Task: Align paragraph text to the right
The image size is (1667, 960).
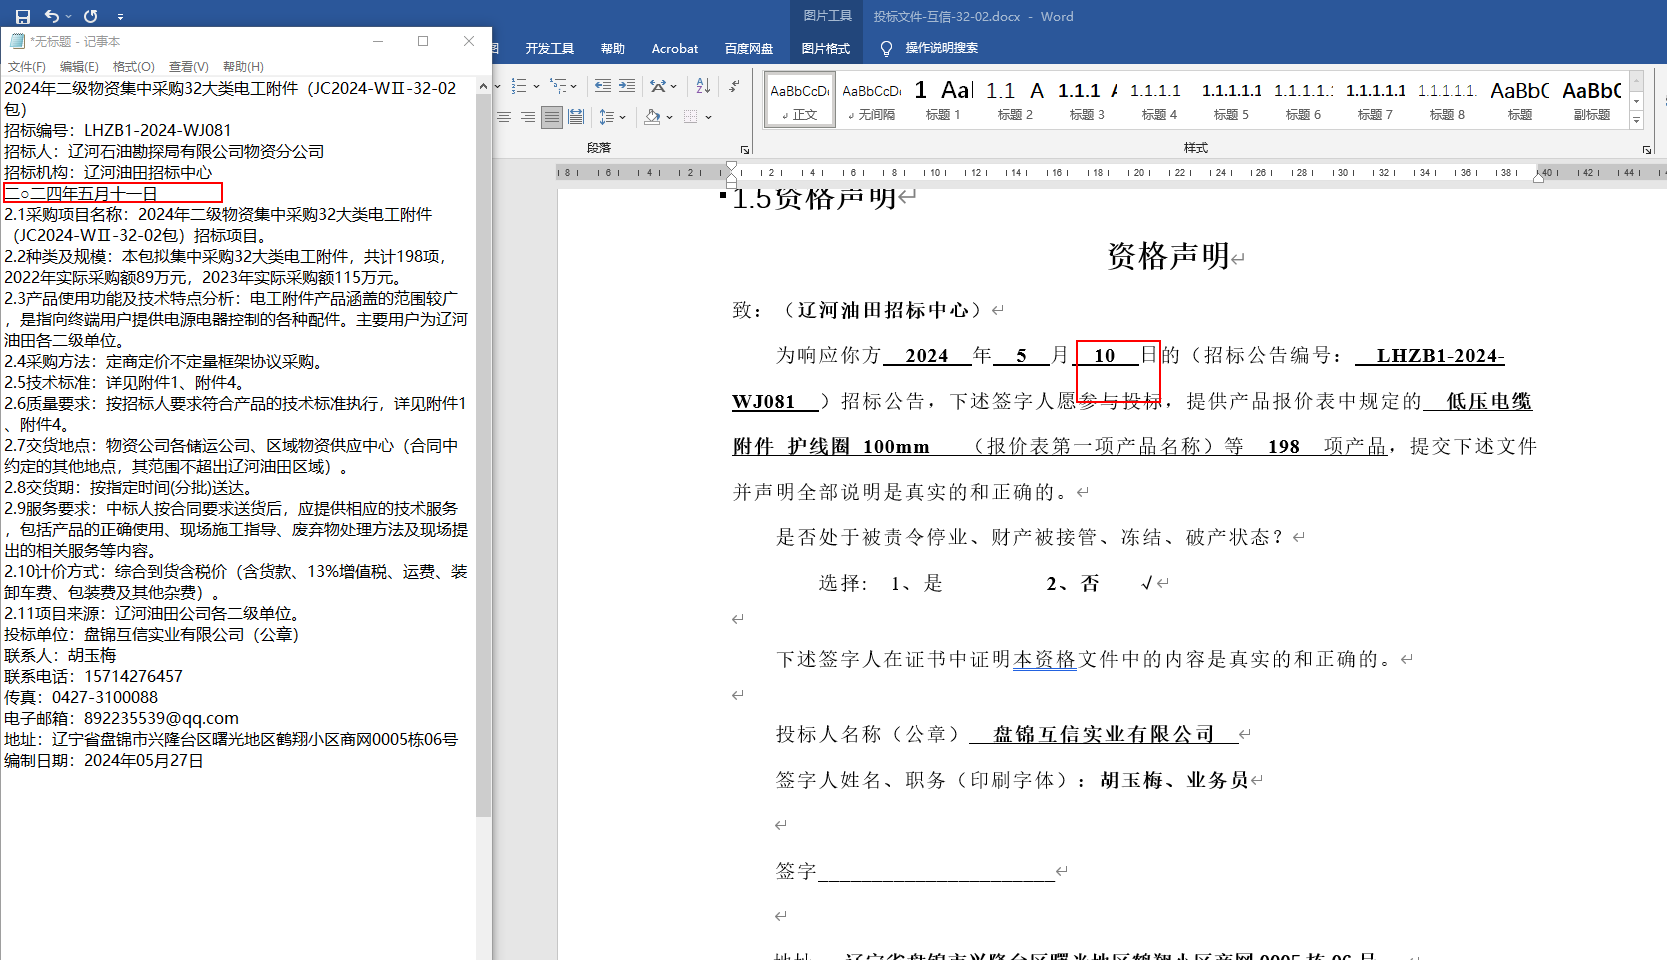Action: 528,117
